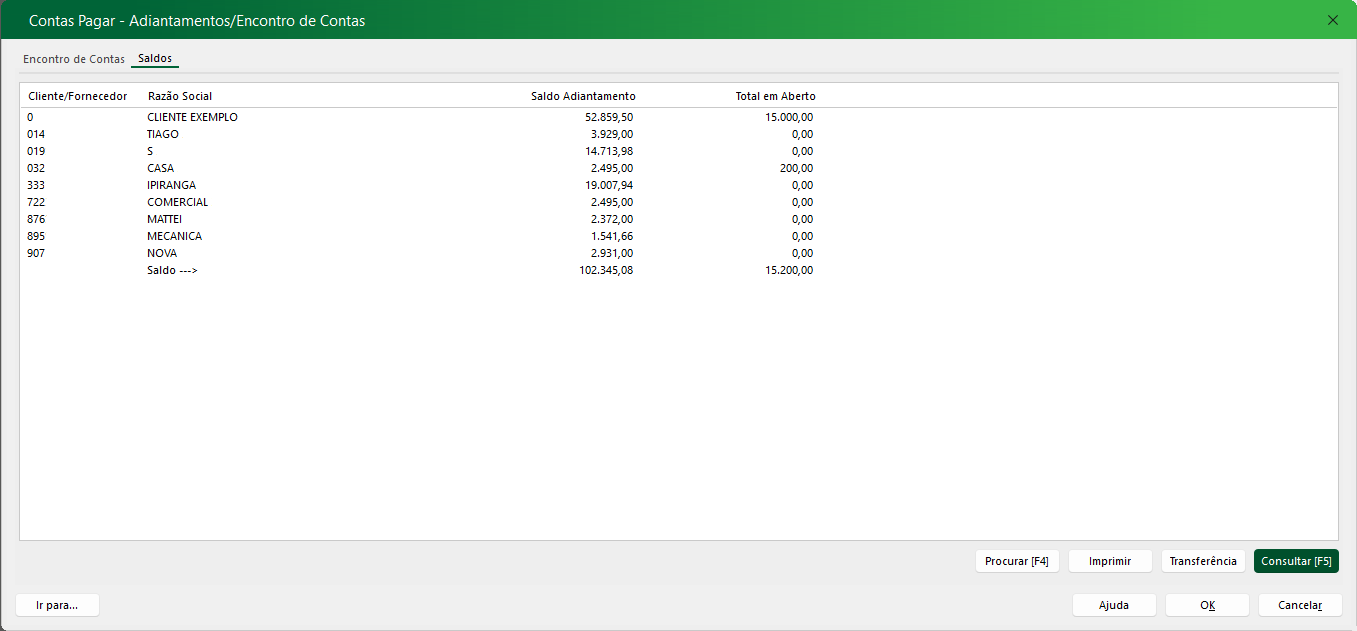The image size is (1357, 631).
Task: Run Consultar [F5] query
Action: pyautogui.click(x=1295, y=561)
